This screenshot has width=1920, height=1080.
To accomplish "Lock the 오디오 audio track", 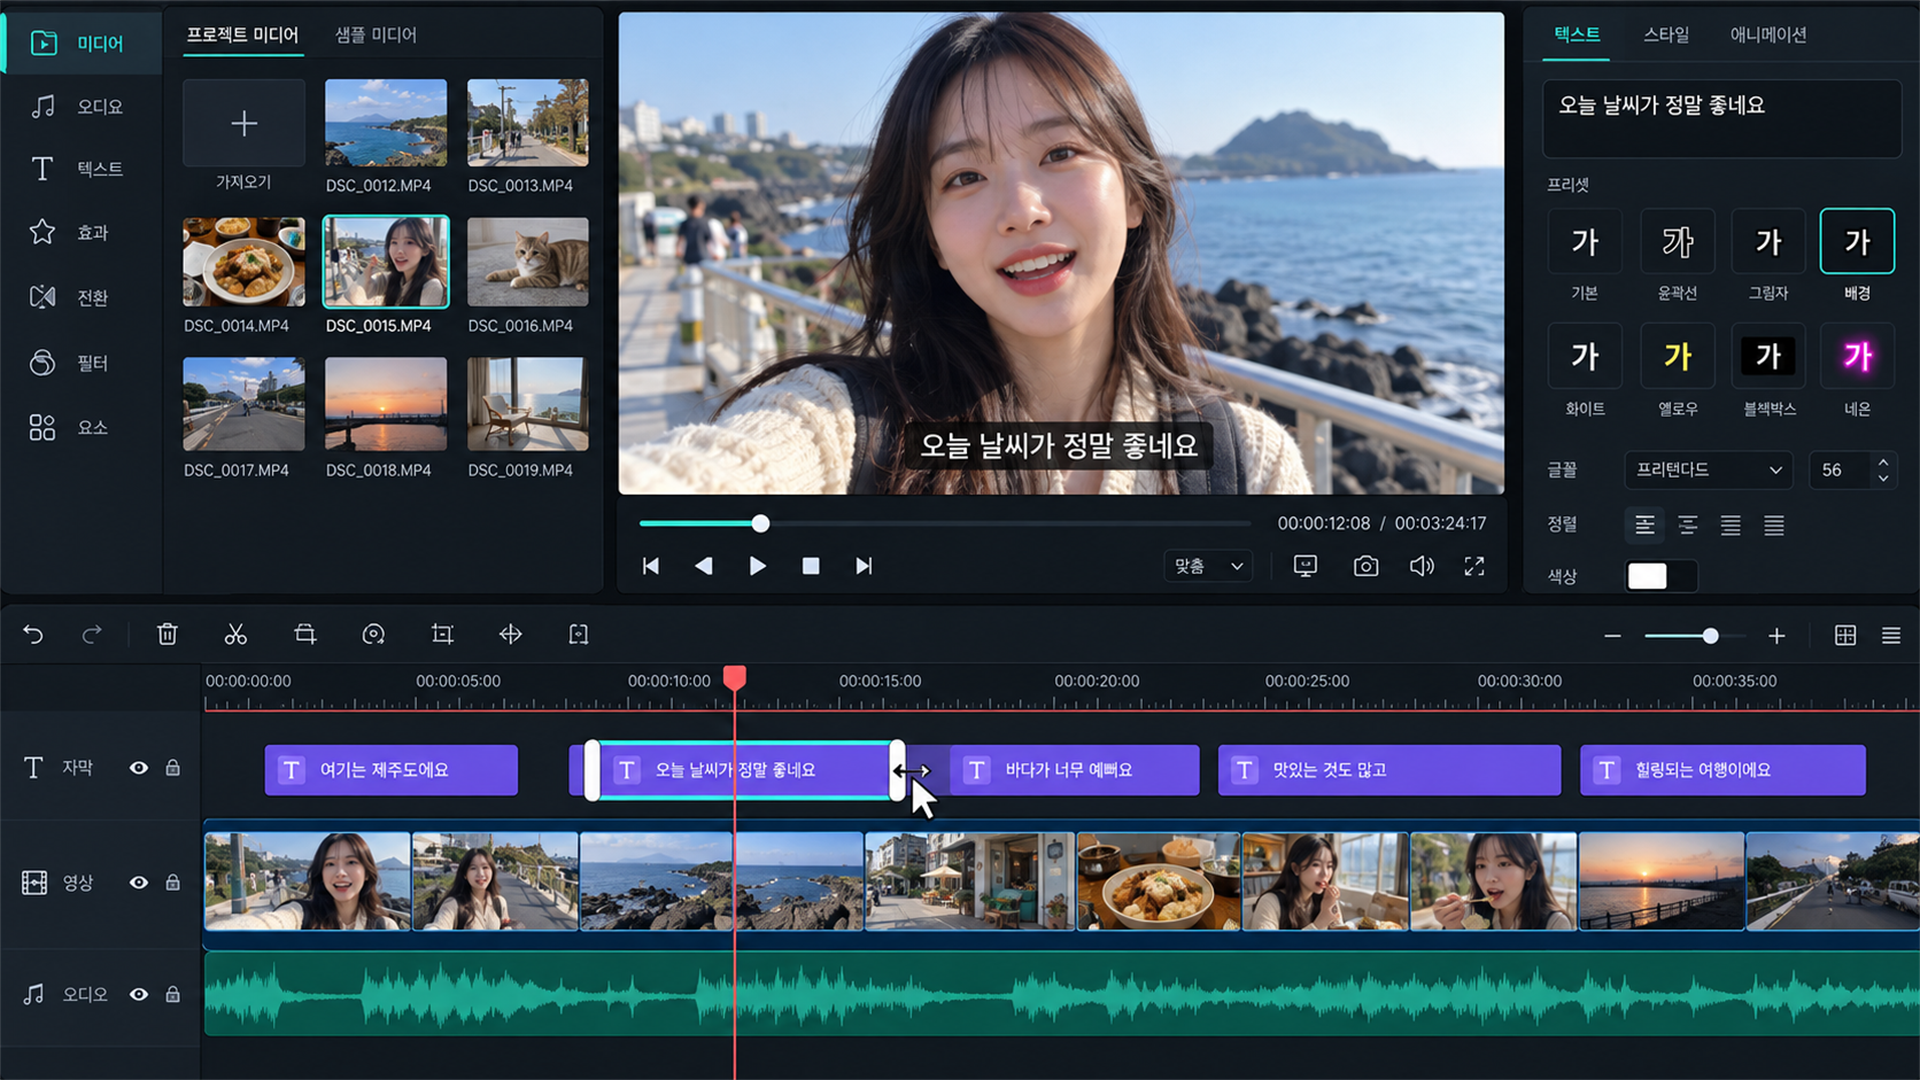I will [173, 995].
